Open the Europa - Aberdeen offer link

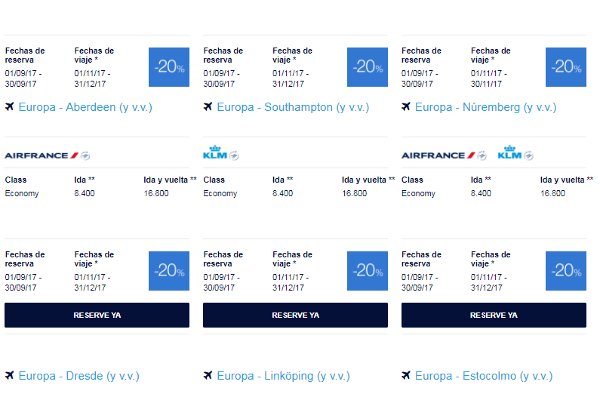[x=85, y=107]
